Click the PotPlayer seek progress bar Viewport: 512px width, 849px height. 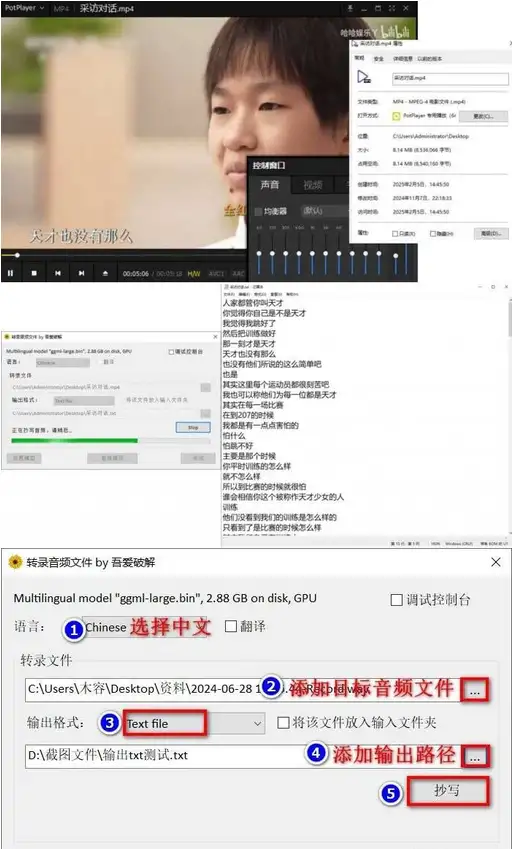(x=124, y=255)
